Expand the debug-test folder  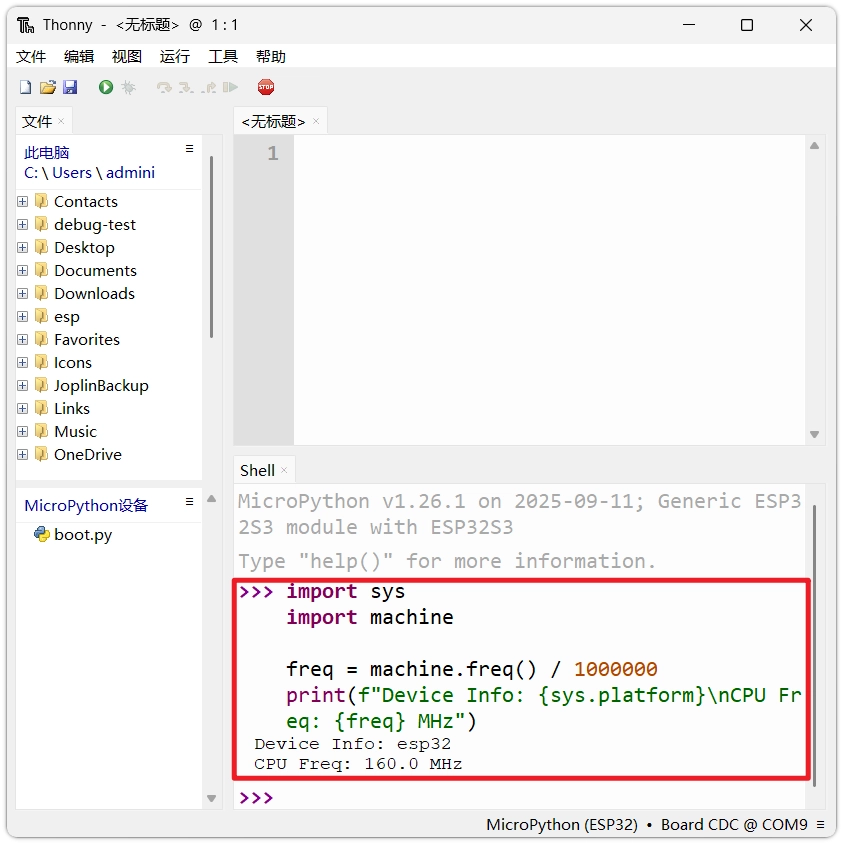coord(23,225)
